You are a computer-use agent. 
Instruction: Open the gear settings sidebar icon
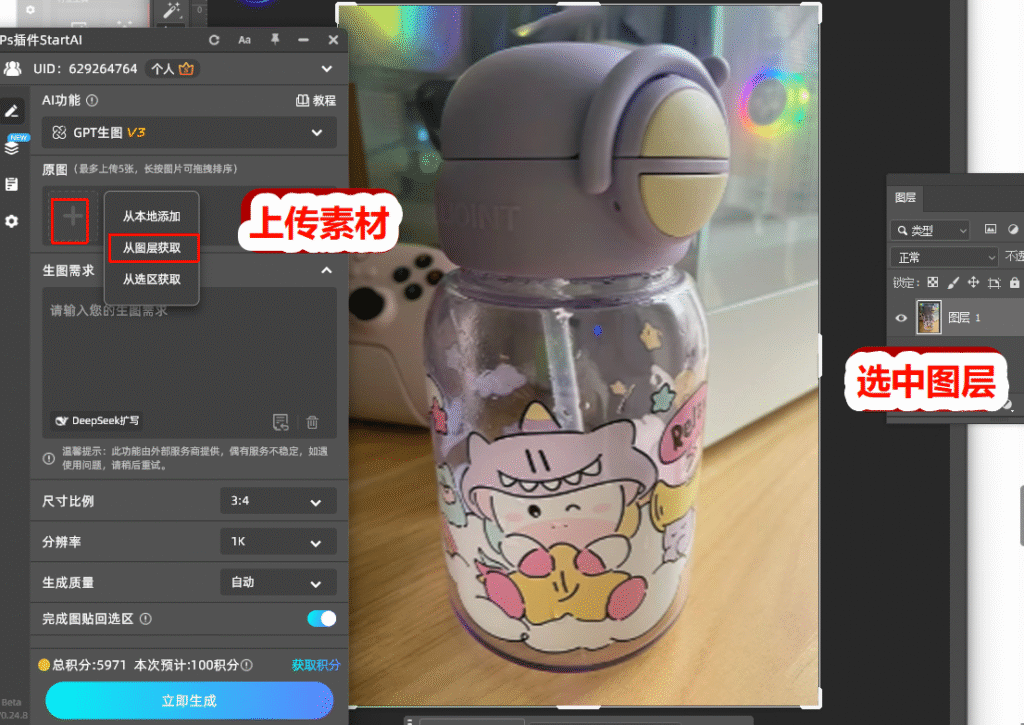(x=12, y=221)
